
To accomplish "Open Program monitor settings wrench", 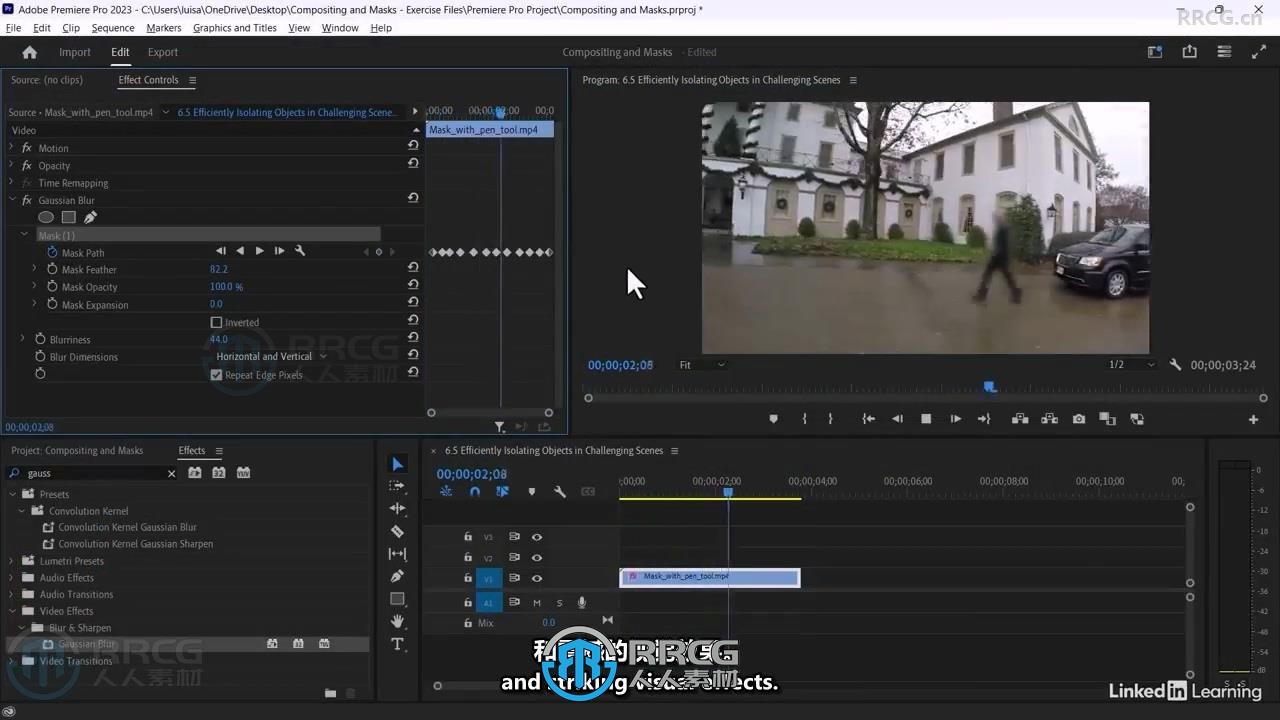I will point(1176,365).
